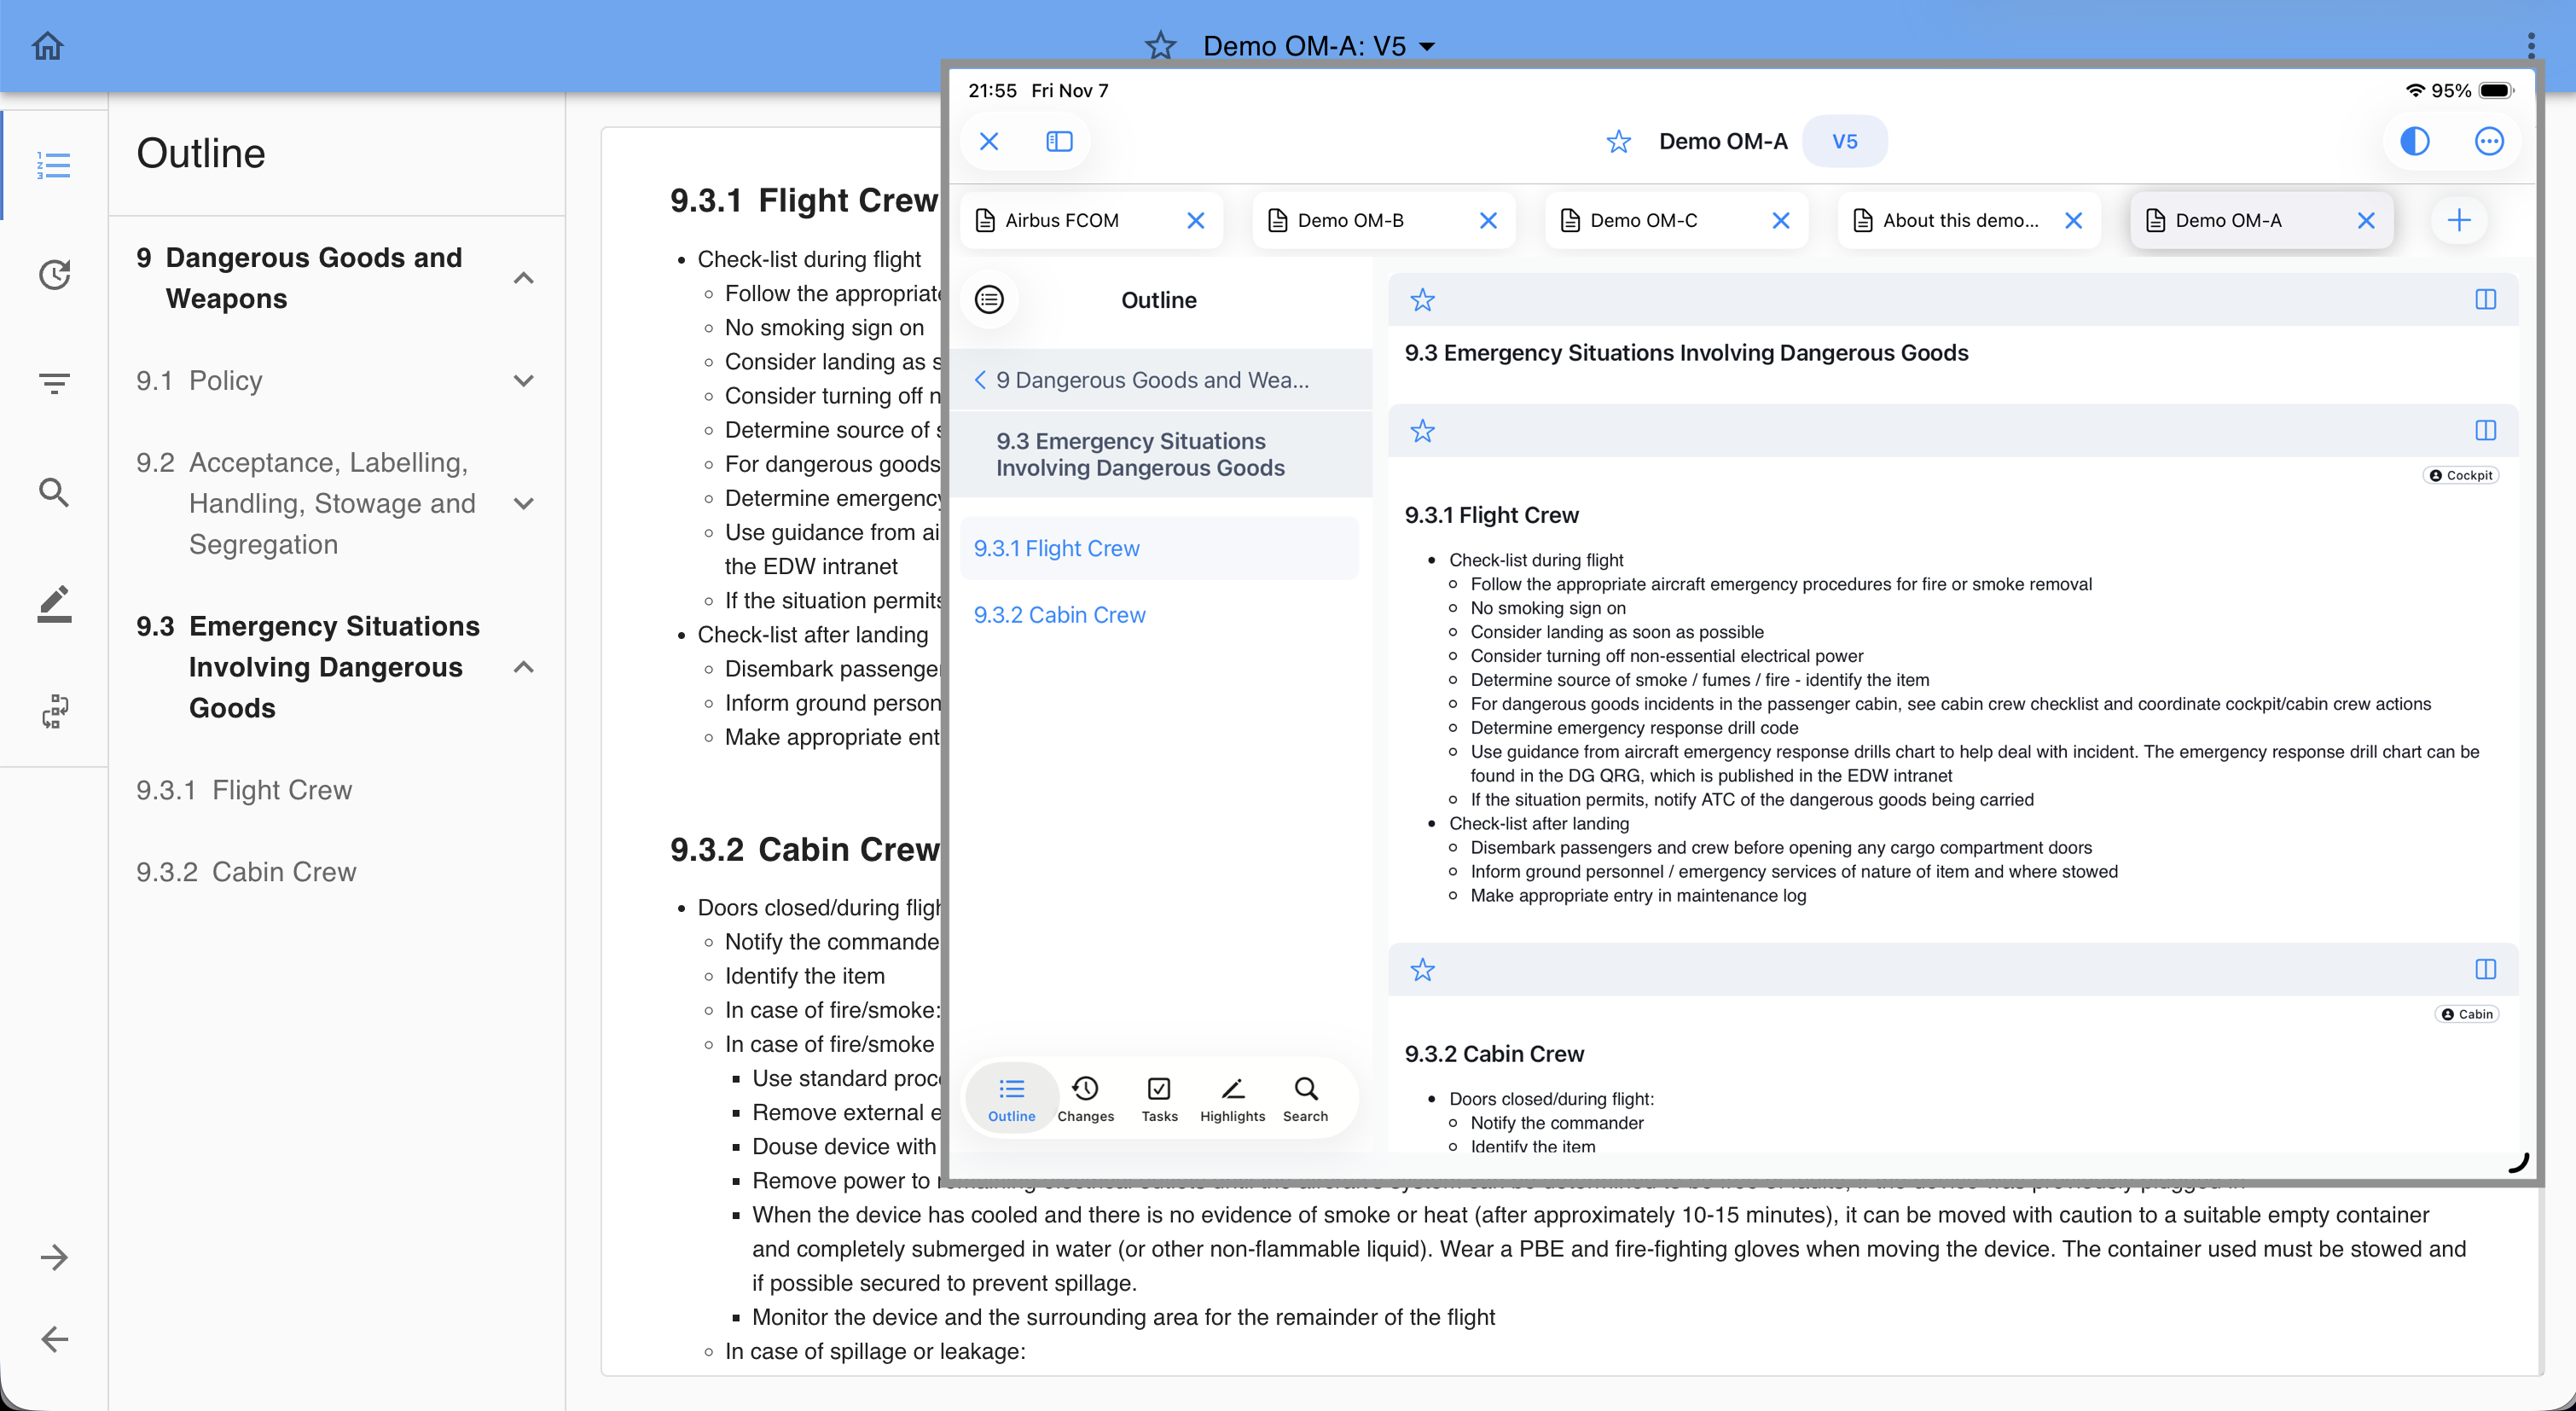Open the highlights pen icon in sidebar

[54, 603]
